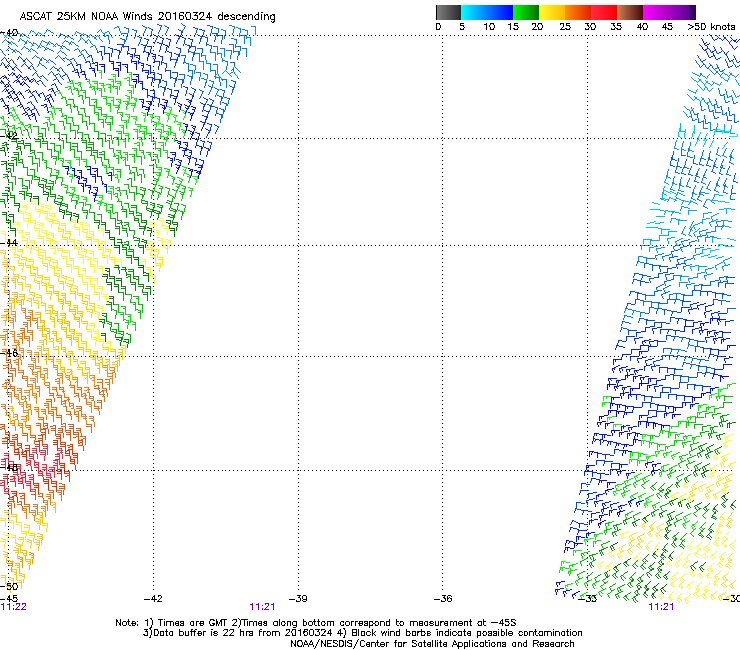This screenshot has height=650, width=740.
Task: Click the 'Data buffer is 22 hrs' note line
Action: click(x=362, y=633)
